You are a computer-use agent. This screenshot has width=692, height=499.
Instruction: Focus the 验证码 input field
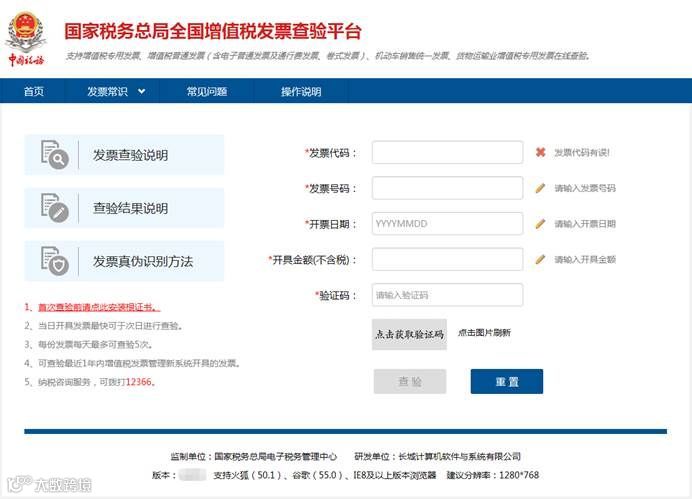[448, 295]
